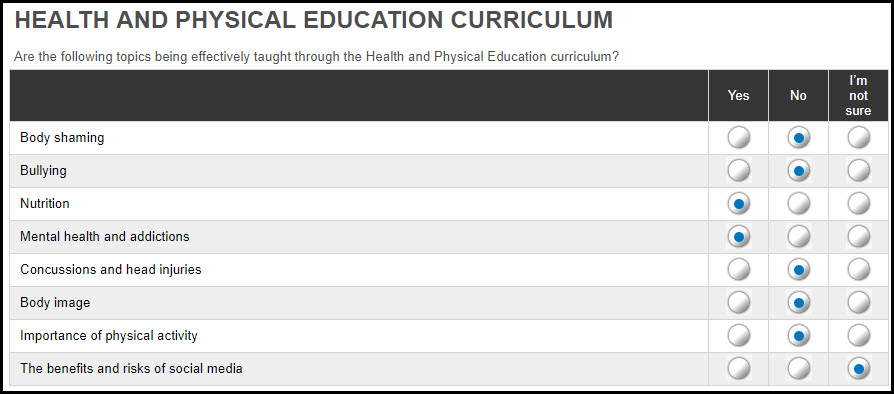894x394 pixels.
Task: Choose I'm not sure for Importance of physical activity
Action: click(x=858, y=336)
